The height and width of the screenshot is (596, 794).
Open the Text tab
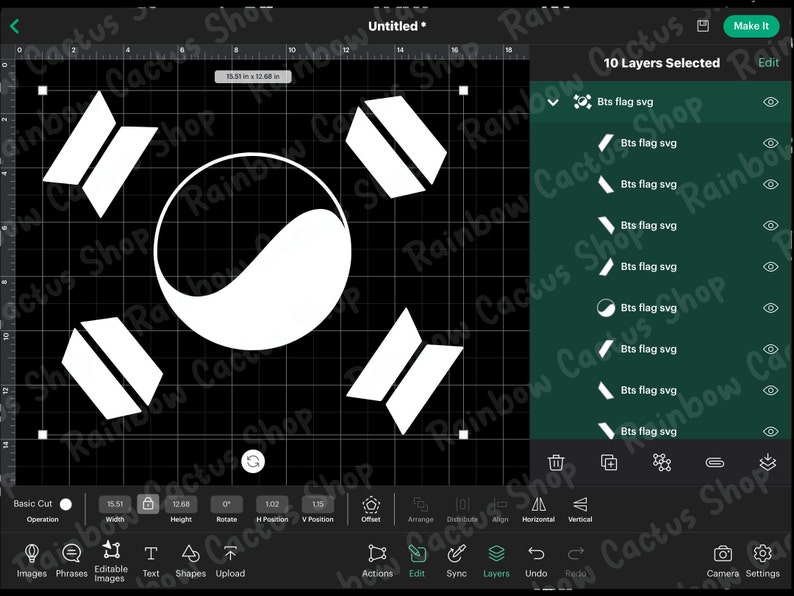tap(150, 561)
